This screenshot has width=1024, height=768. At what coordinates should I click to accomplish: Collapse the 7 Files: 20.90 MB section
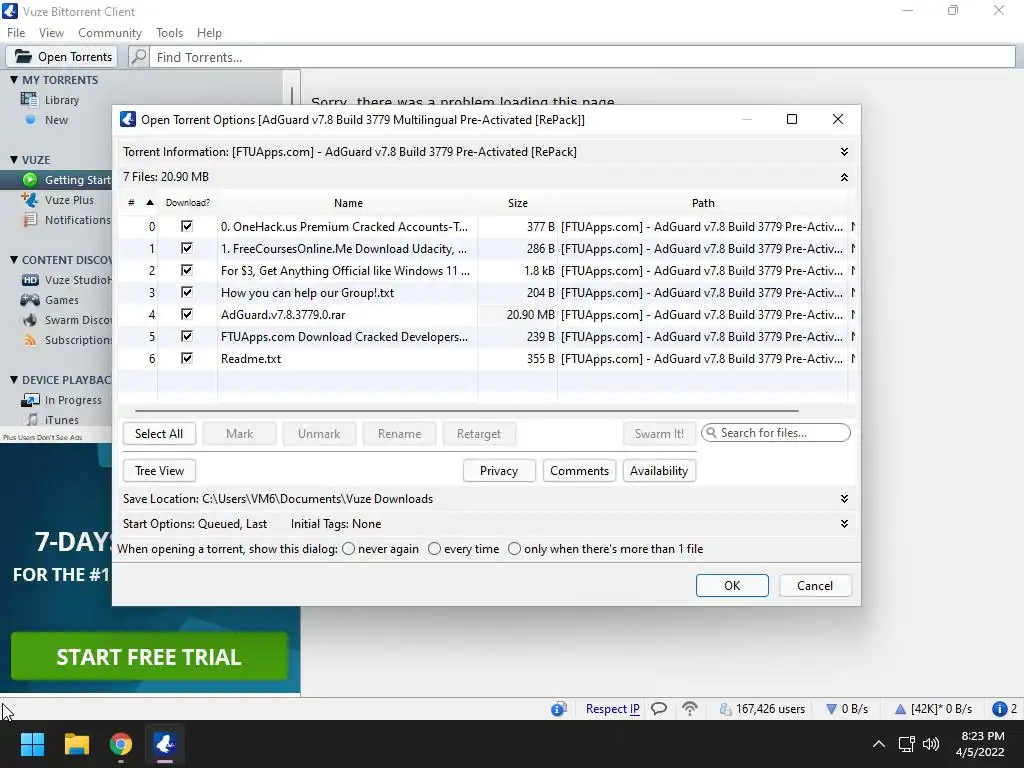pyautogui.click(x=844, y=177)
